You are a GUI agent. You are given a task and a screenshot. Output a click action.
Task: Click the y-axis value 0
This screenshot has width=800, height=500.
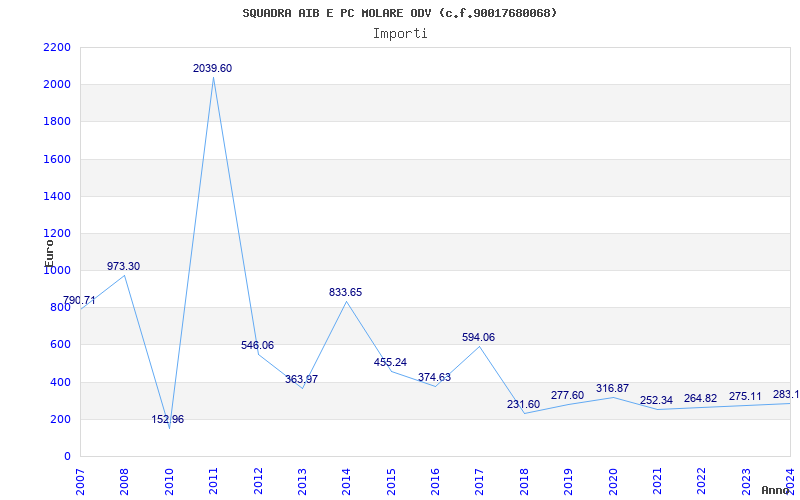[67, 457]
